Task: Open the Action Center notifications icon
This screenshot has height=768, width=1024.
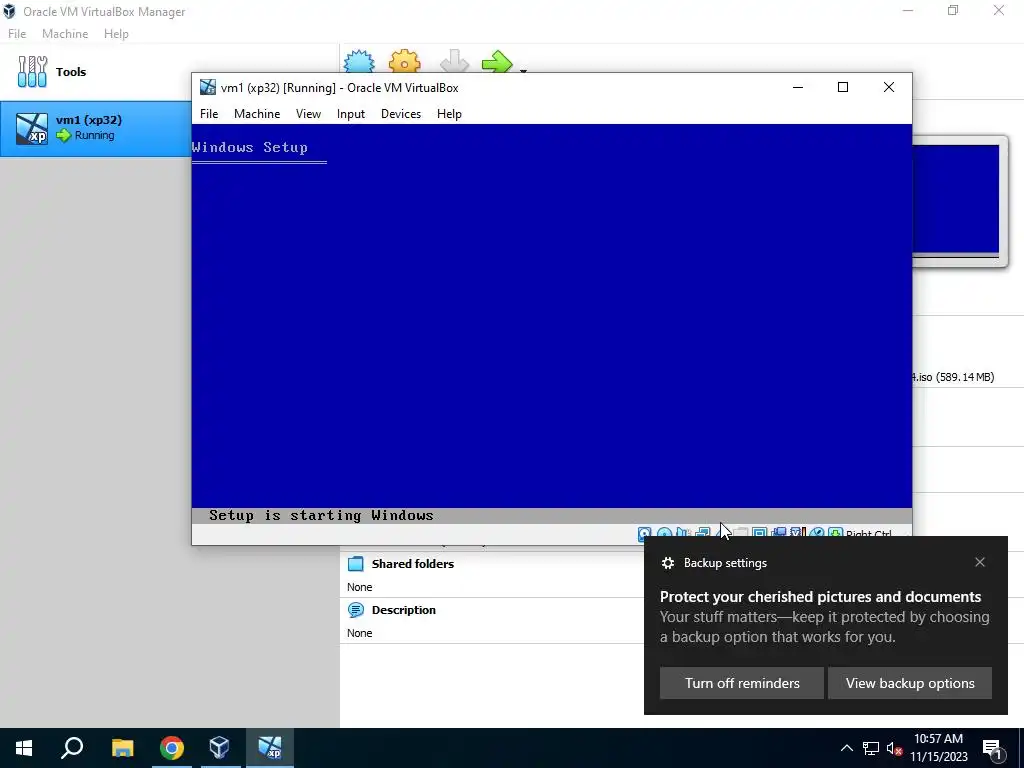Action: [992, 748]
